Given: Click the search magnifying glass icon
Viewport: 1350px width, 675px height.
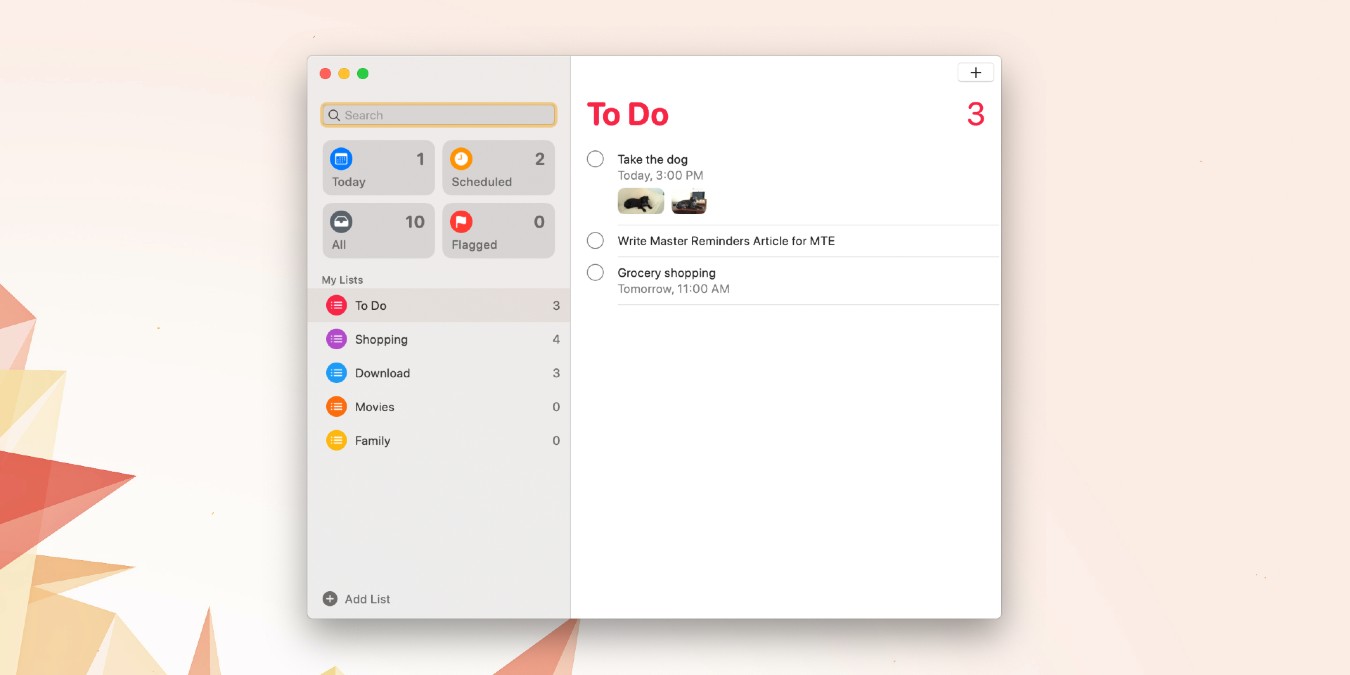Looking at the screenshot, I should click(x=333, y=115).
